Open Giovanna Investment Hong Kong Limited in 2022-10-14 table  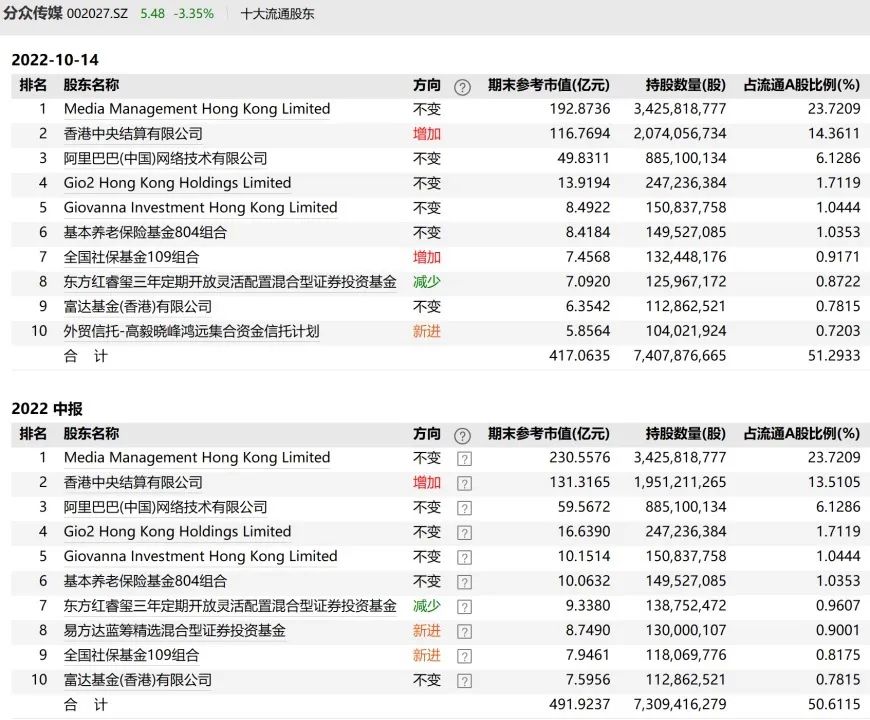tap(200, 207)
